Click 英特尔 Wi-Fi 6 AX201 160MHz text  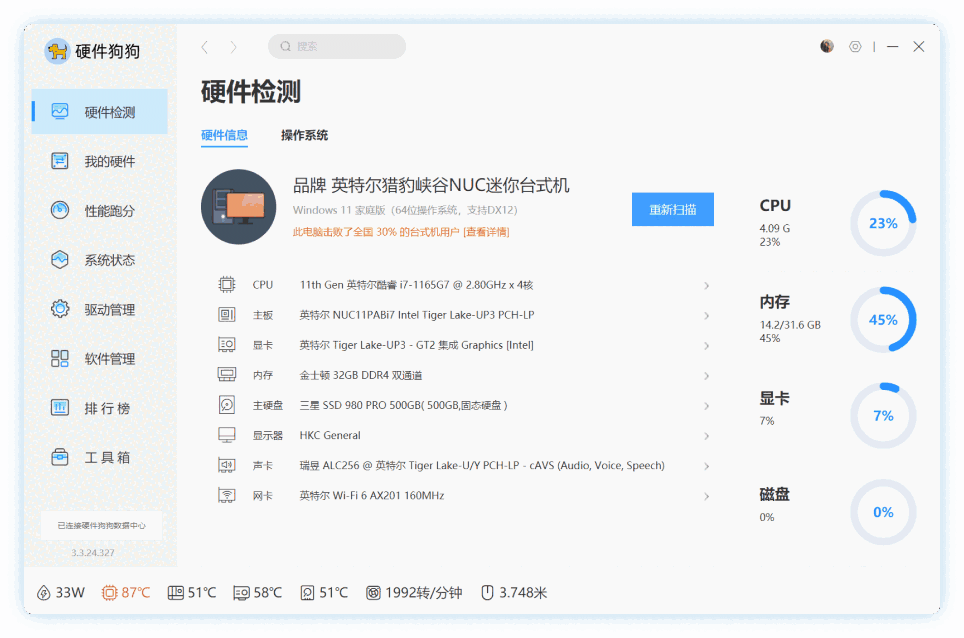(372, 495)
